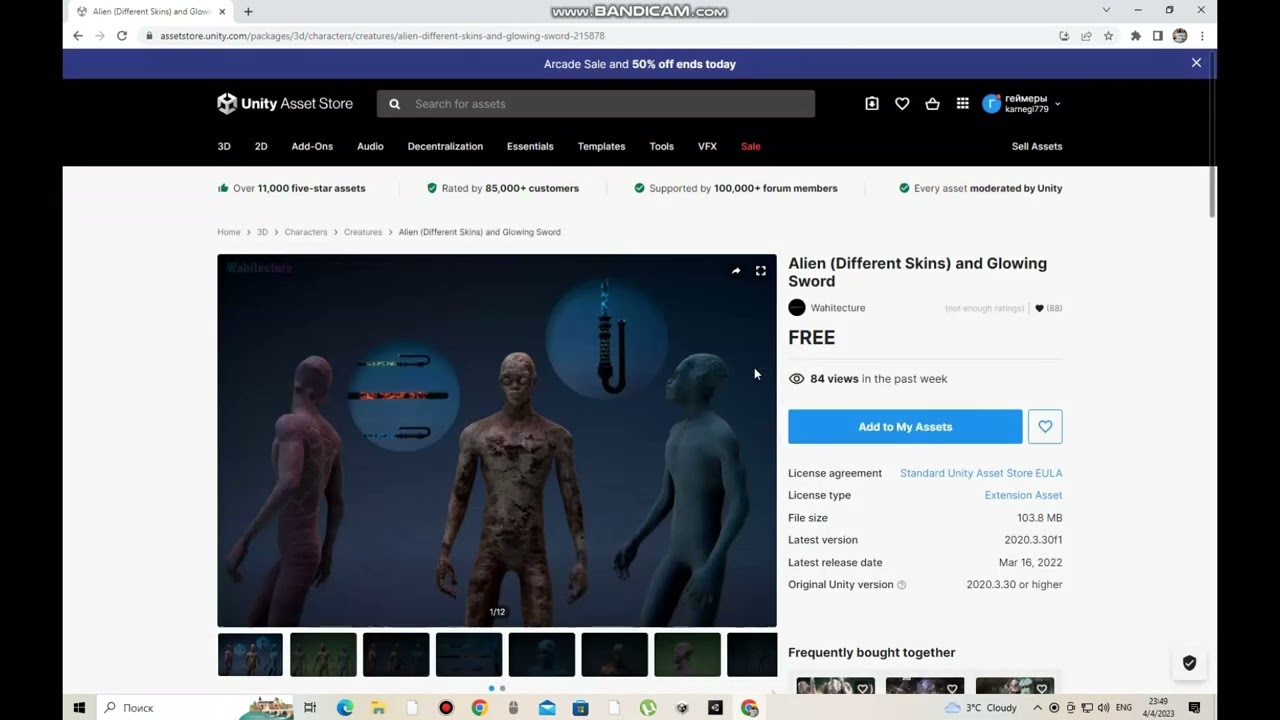The width and height of the screenshot is (1280, 720).
Task: Expand Chrome tab search dropdown arrow
Action: point(1106,10)
